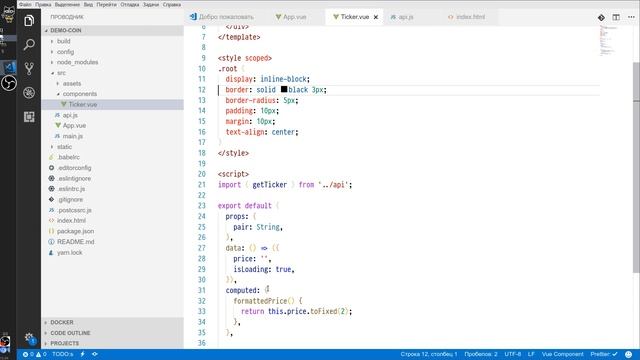Screen dimensions: 640x360
Task: Click the Split Editor icon
Action: point(616,17)
